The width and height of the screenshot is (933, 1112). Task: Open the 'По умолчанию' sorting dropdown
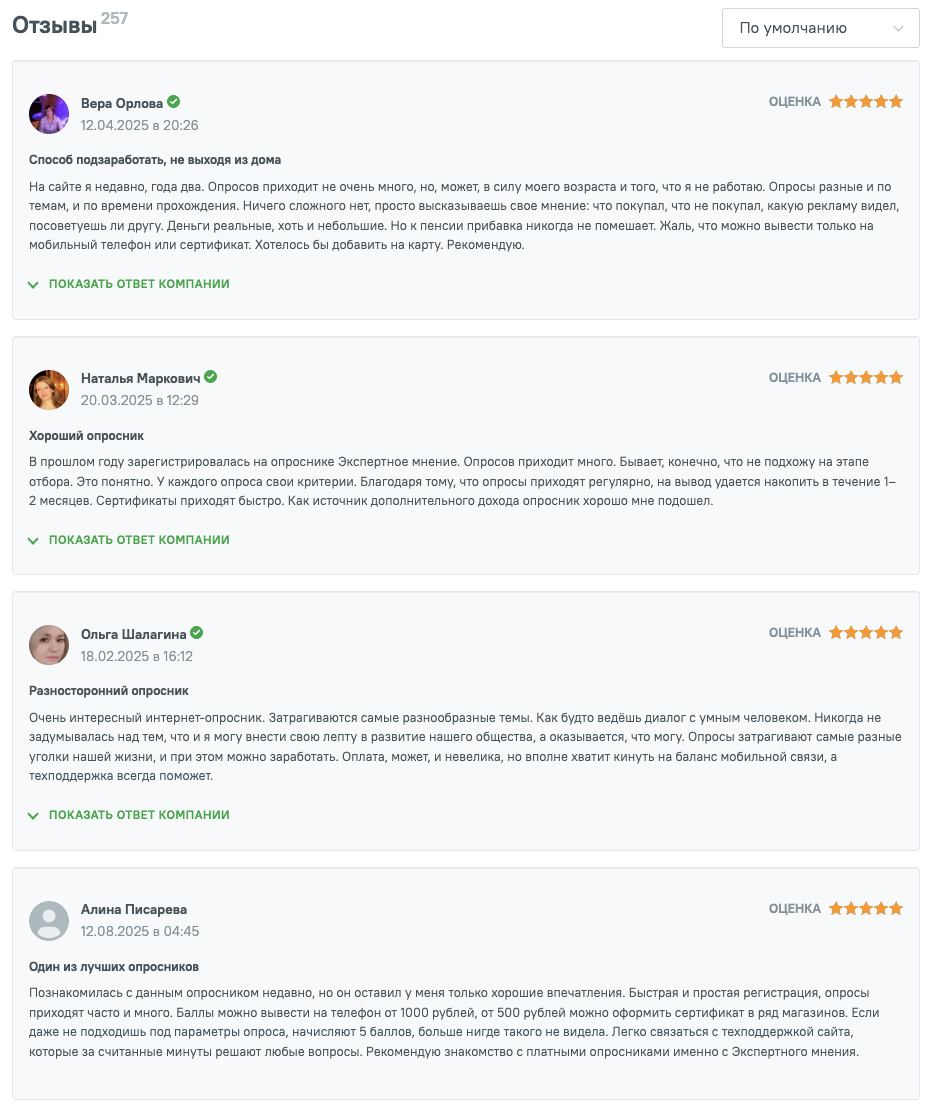820,28
